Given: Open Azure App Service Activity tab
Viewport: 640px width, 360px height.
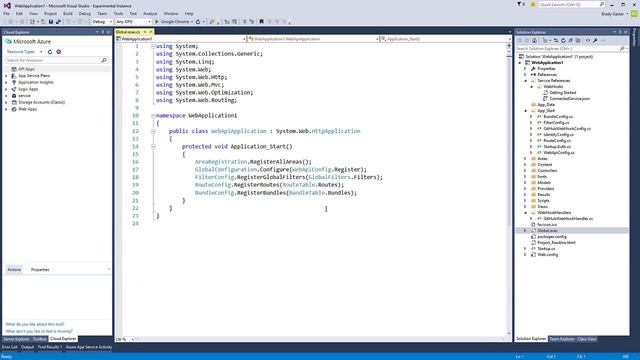Looking at the screenshot, I should [89, 347].
